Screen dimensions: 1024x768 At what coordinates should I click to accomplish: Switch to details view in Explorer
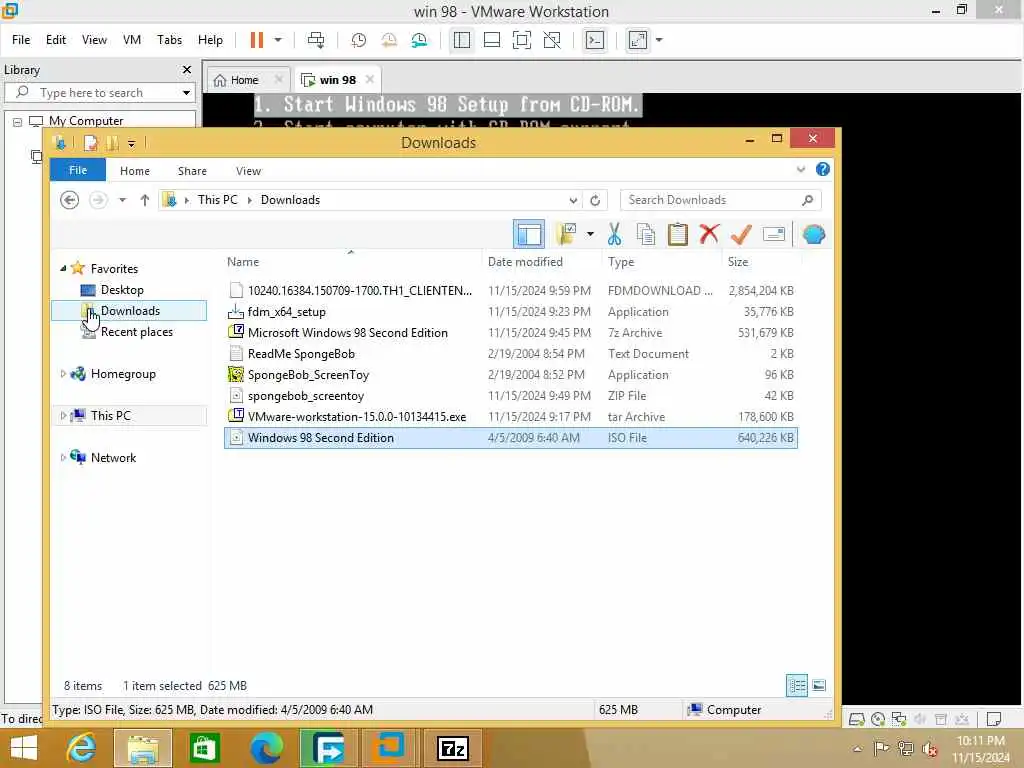(x=797, y=686)
